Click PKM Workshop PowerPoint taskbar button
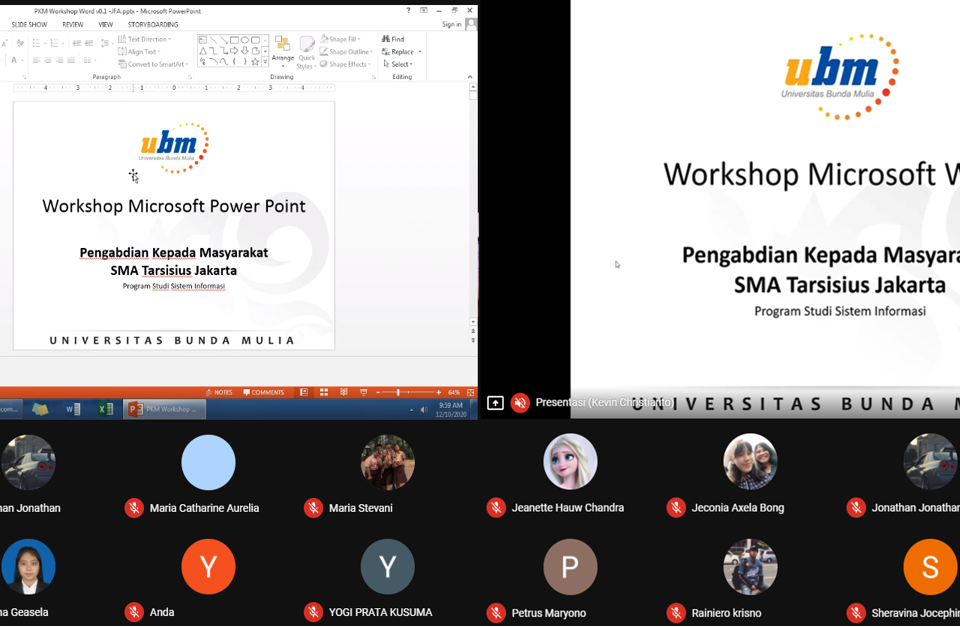This screenshot has width=960, height=627. [x=165, y=409]
